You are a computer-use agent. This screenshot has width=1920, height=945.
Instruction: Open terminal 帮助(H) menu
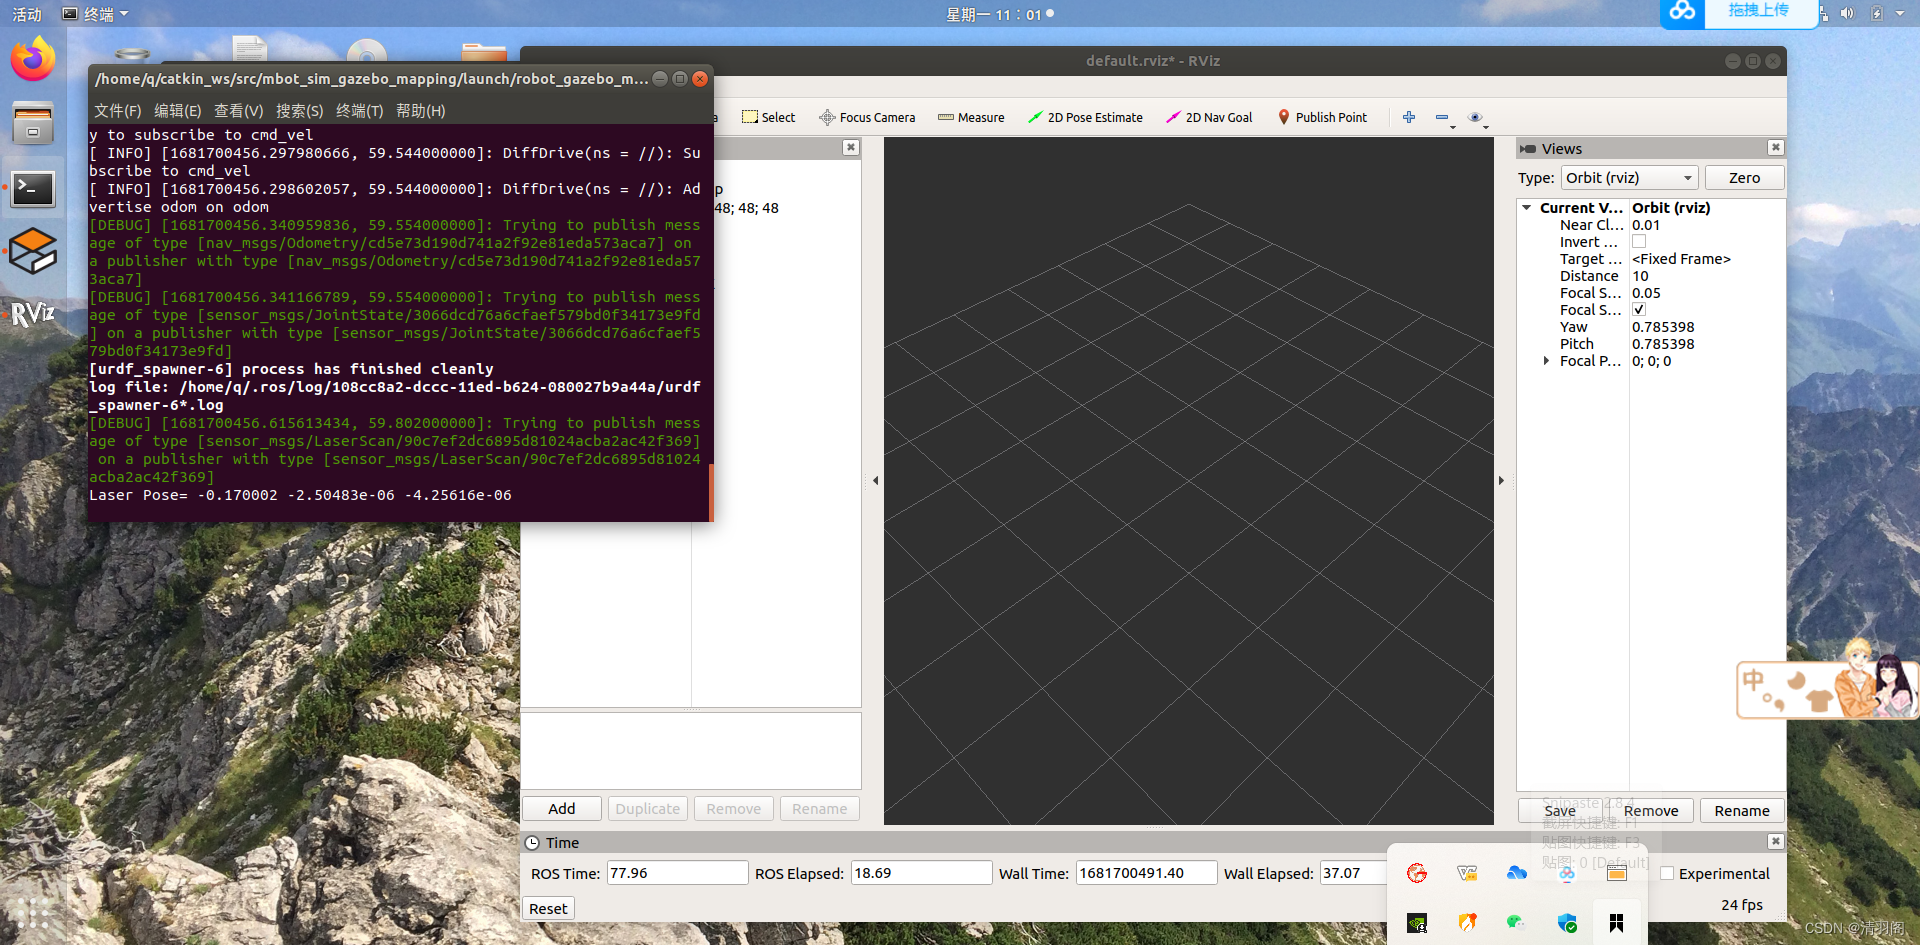click(x=421, y=111)
